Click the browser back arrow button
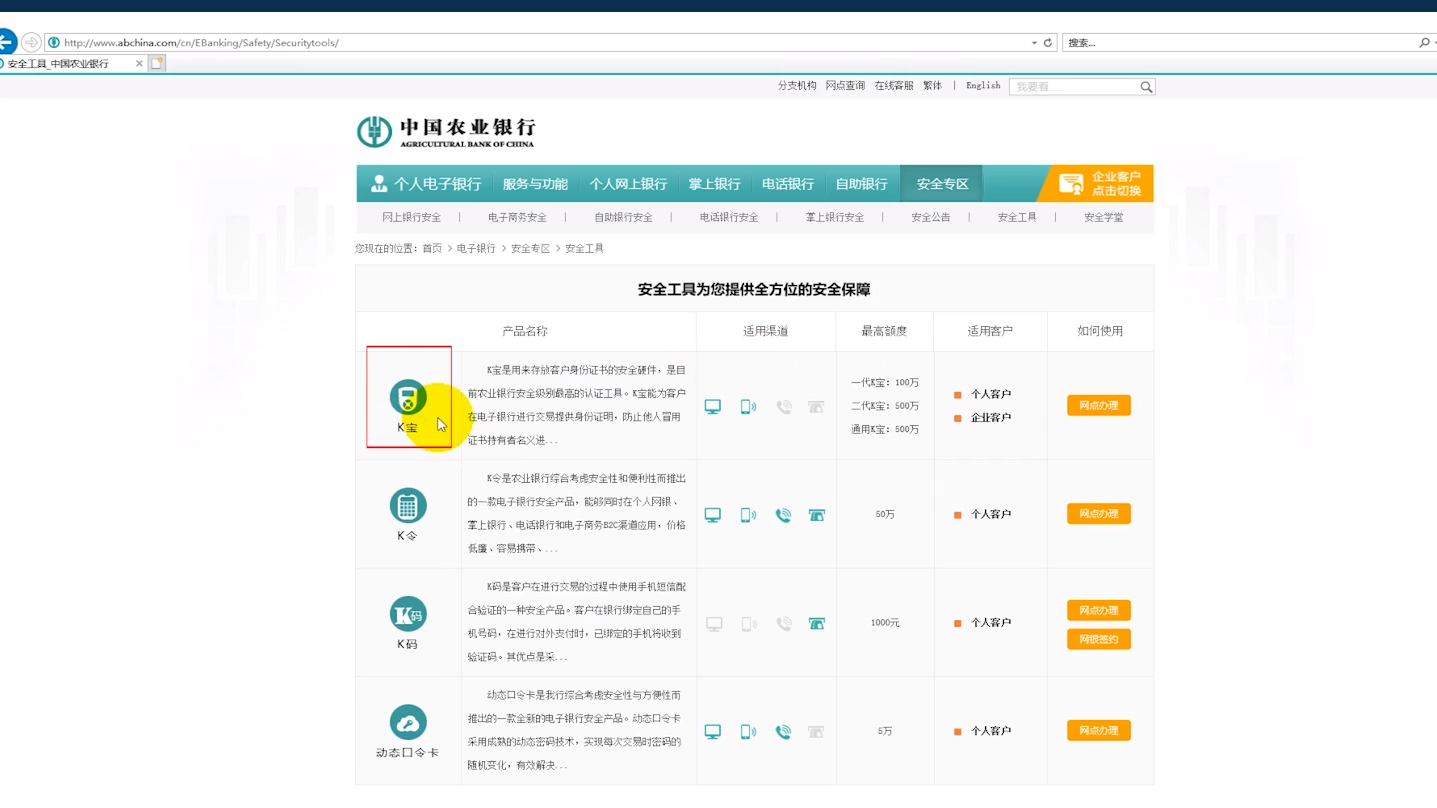The height and width of the screenshot is (808, 1437). [x=6, y=42]
